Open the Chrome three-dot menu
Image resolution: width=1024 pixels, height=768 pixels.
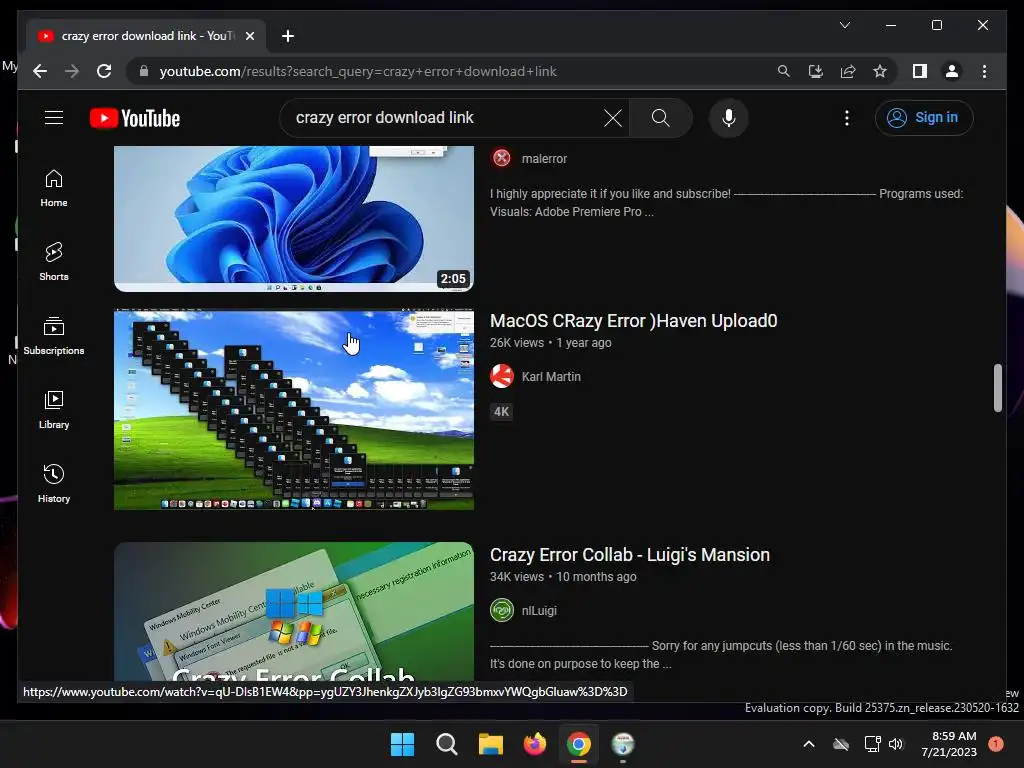(x=984, y=71)
